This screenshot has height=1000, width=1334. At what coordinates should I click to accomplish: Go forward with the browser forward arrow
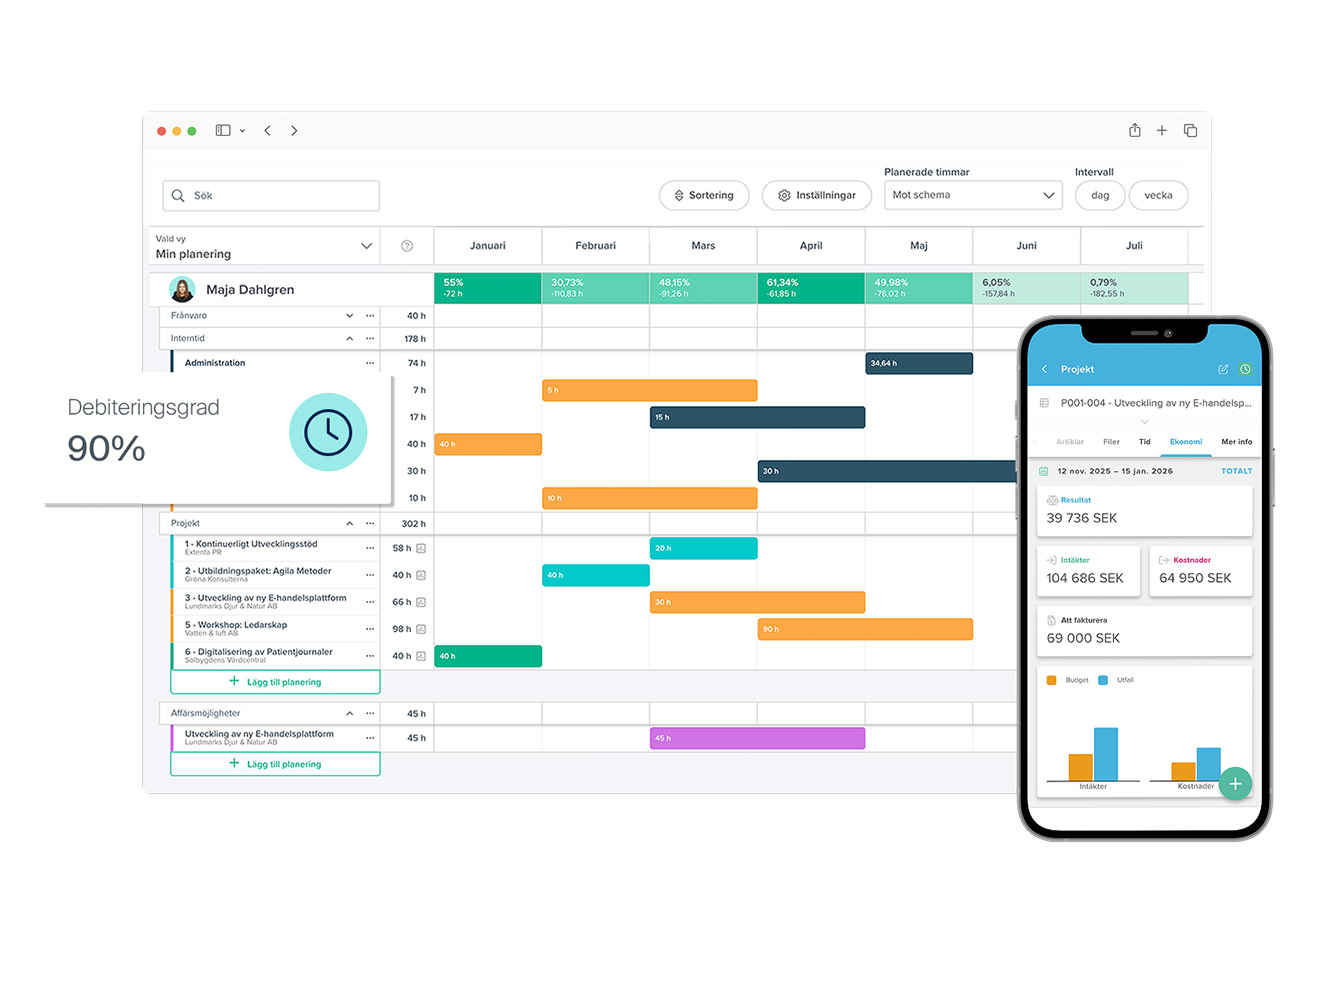[x=294, y=130]
